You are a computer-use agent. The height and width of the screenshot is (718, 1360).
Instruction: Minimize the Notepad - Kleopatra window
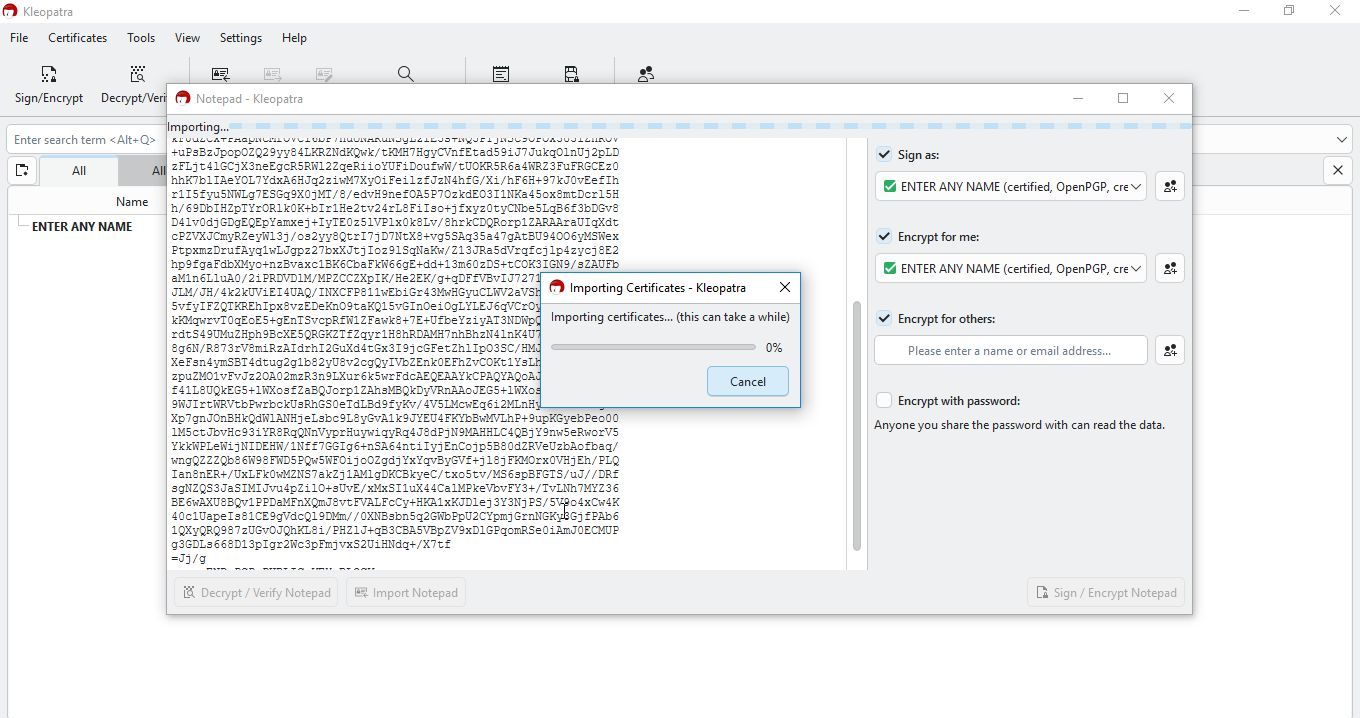point(1078,98)
